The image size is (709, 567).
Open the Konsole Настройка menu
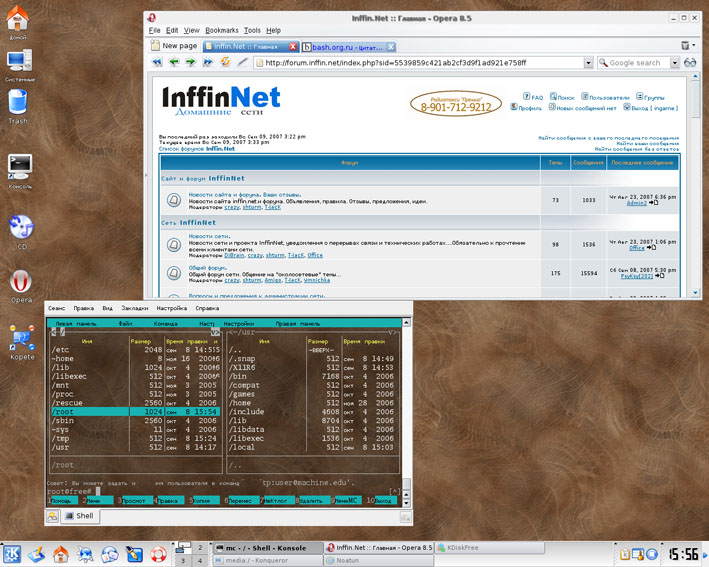click(x=171, y=308)
